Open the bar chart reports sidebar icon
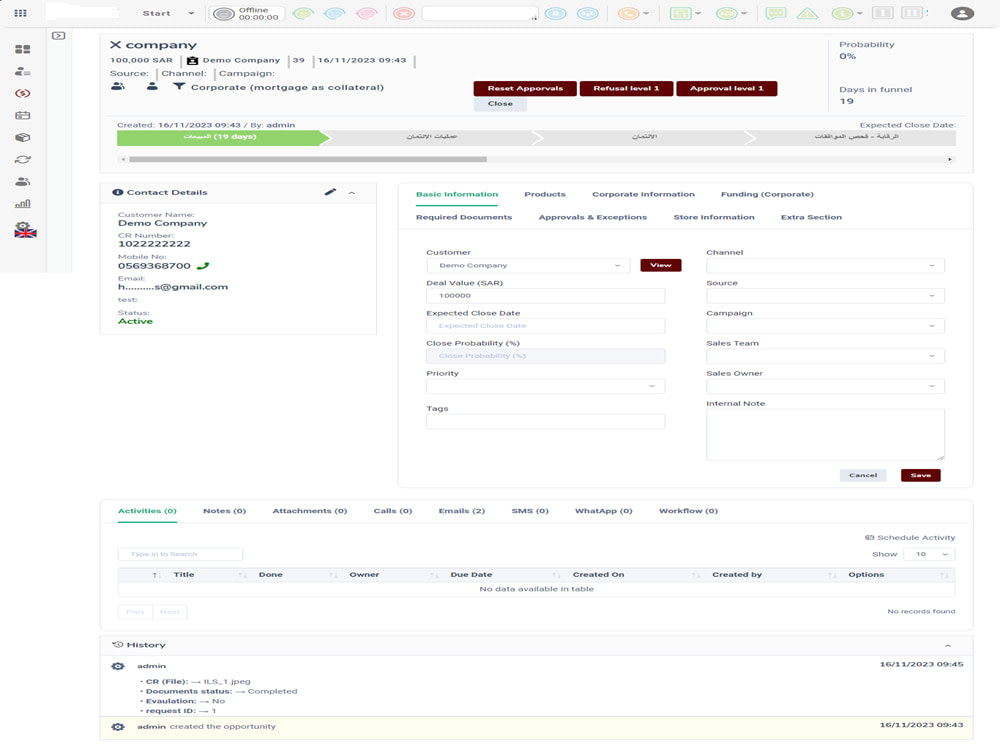Viewport: 1000px width, 750px height. (x=23, y=203)
